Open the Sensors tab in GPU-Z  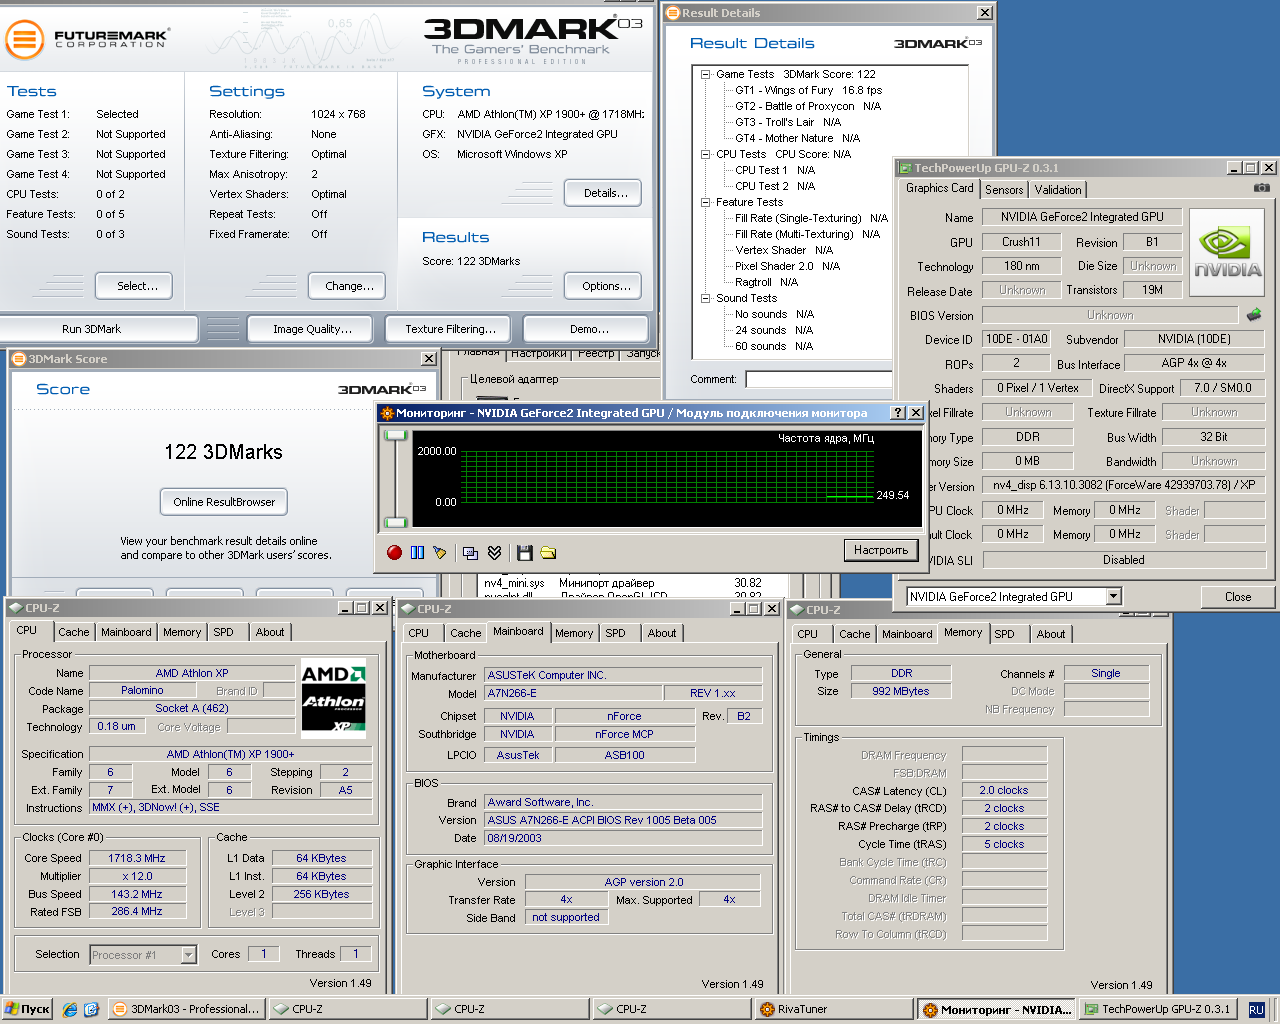click(1004, 190)
